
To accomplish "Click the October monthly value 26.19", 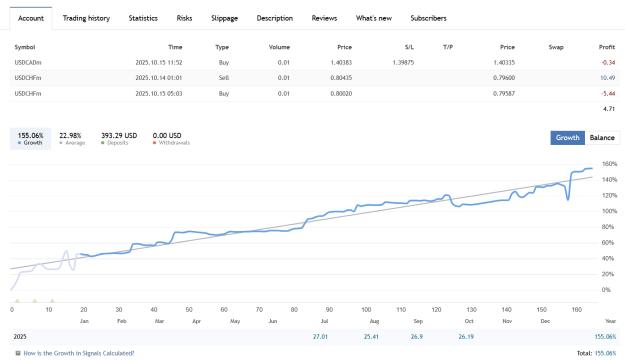I will click(x=466, y=337).
